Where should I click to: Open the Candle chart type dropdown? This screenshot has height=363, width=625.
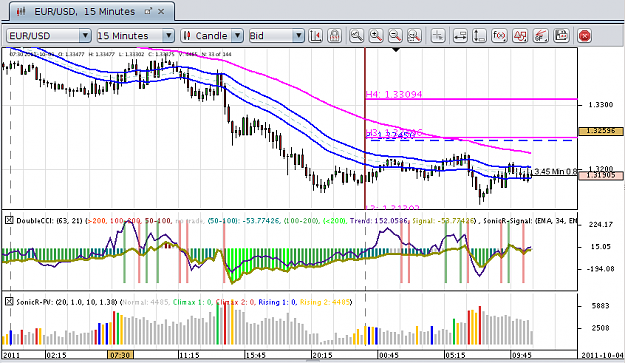click(x=212, y=36)
